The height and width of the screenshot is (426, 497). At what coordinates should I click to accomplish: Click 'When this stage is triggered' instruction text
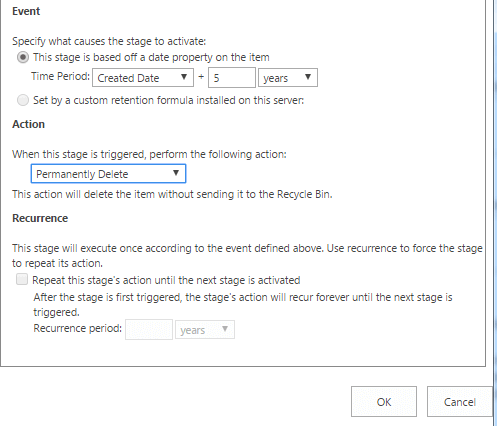[x=149, y=154]
